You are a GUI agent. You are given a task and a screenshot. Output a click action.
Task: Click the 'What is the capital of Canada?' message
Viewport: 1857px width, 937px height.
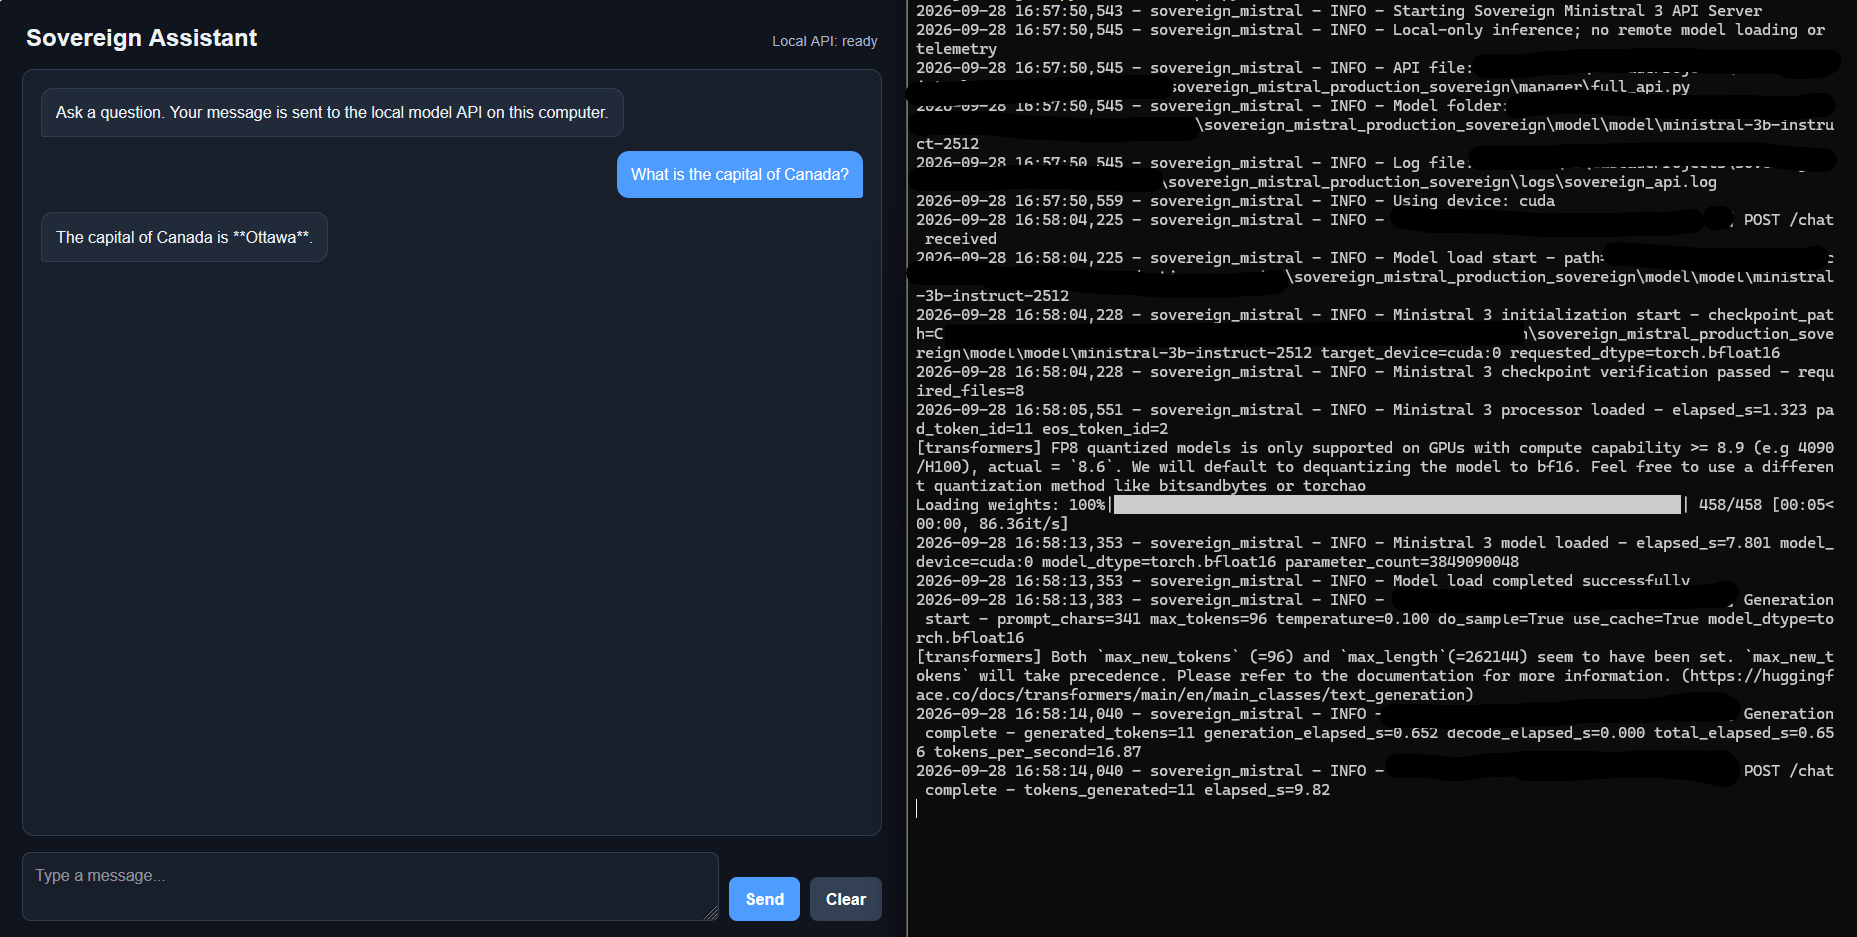coord(740,174)
